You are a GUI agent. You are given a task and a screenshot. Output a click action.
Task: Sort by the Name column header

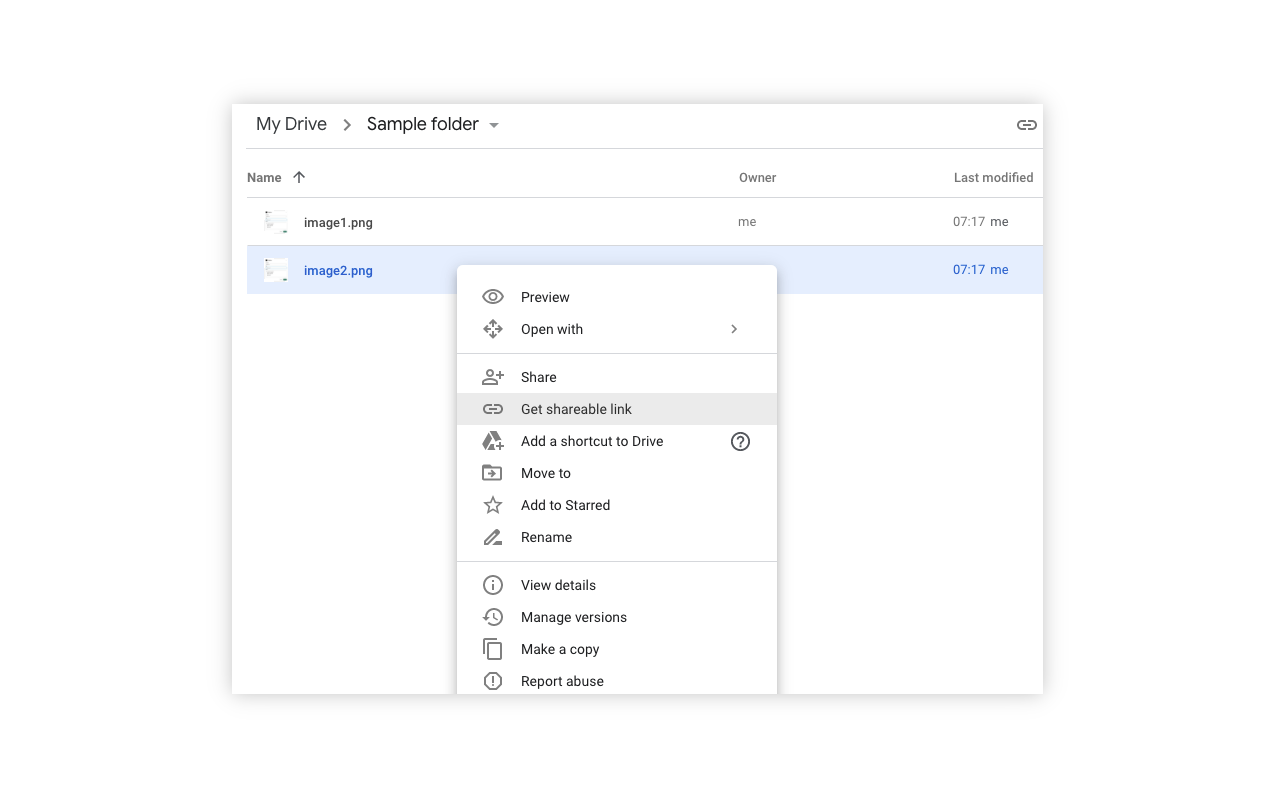tap(264, 177)
